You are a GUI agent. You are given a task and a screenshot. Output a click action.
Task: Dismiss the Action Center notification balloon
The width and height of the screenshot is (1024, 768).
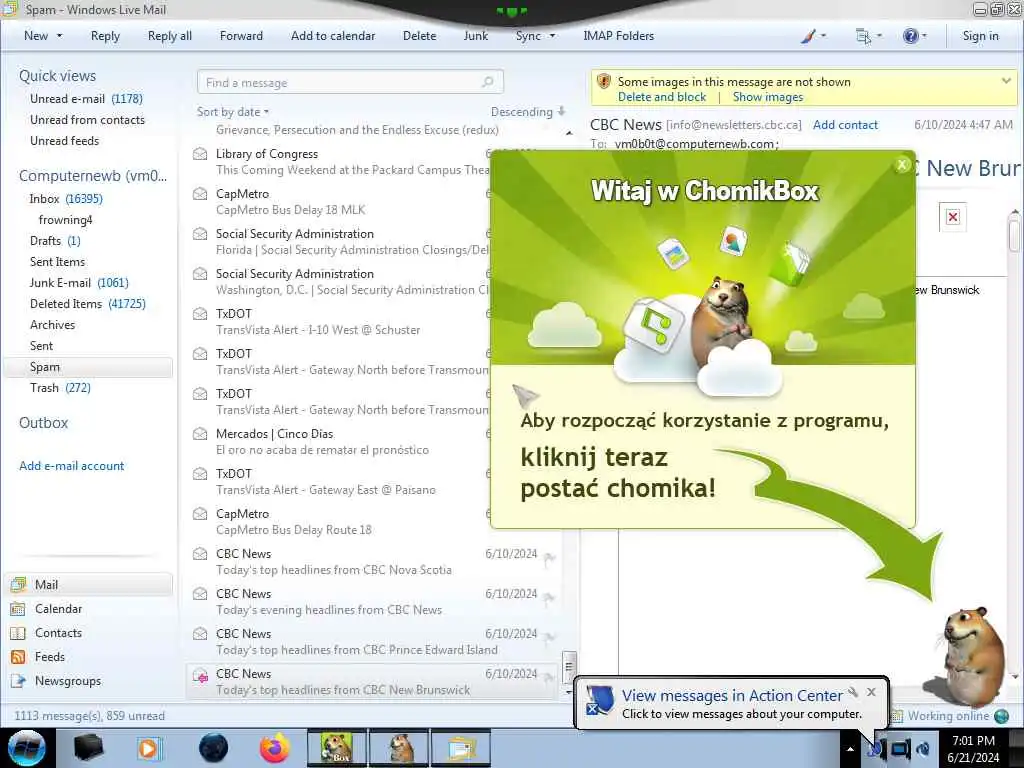(x=871, y=692)
